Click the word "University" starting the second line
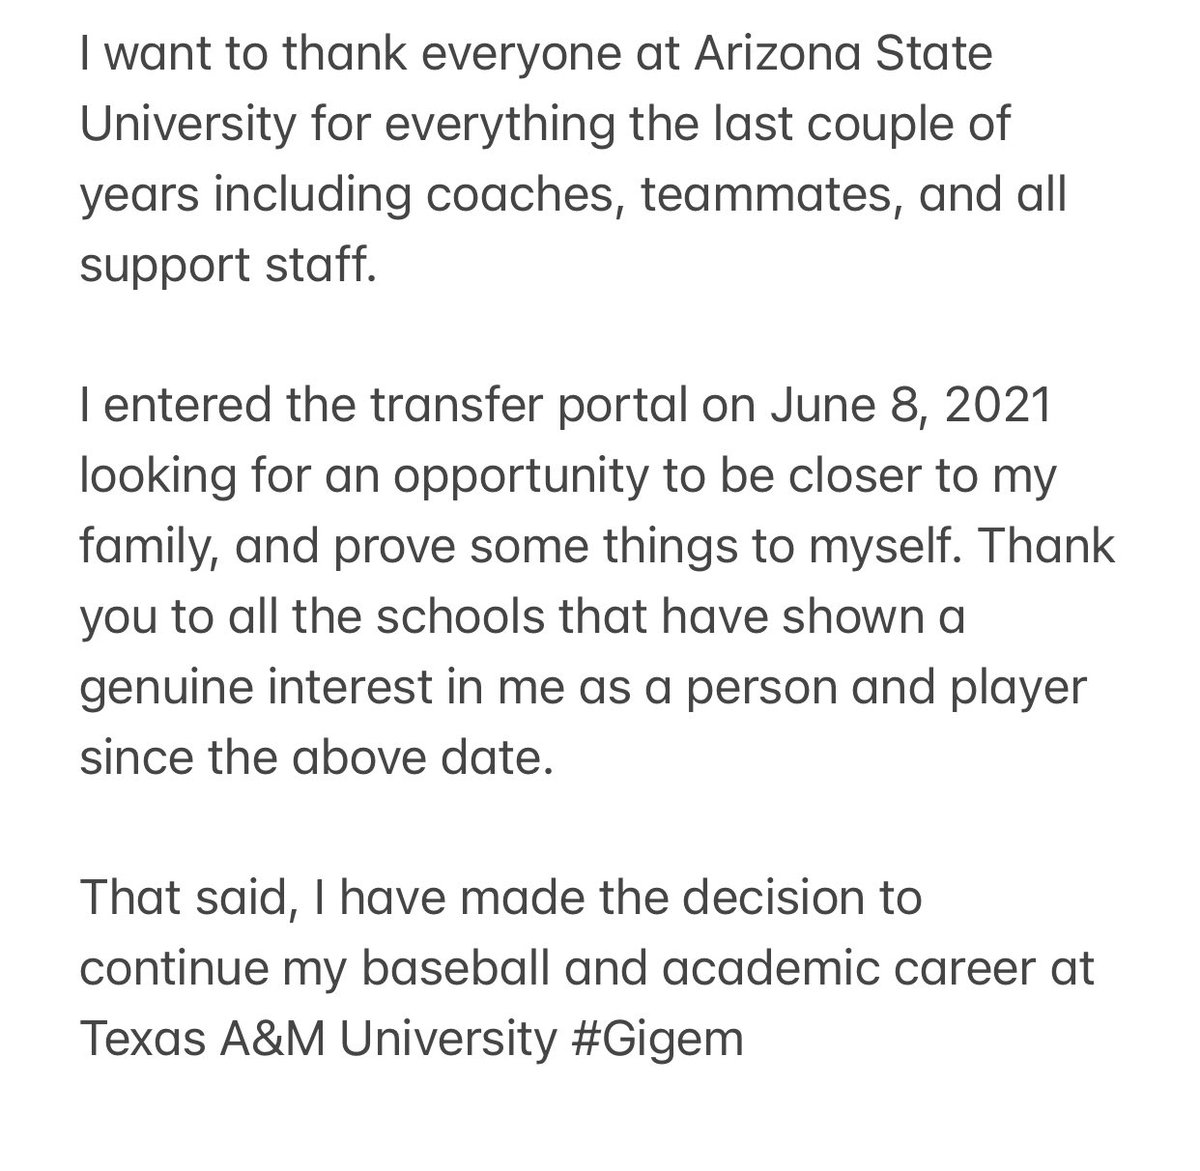 [x=188, y=125]
